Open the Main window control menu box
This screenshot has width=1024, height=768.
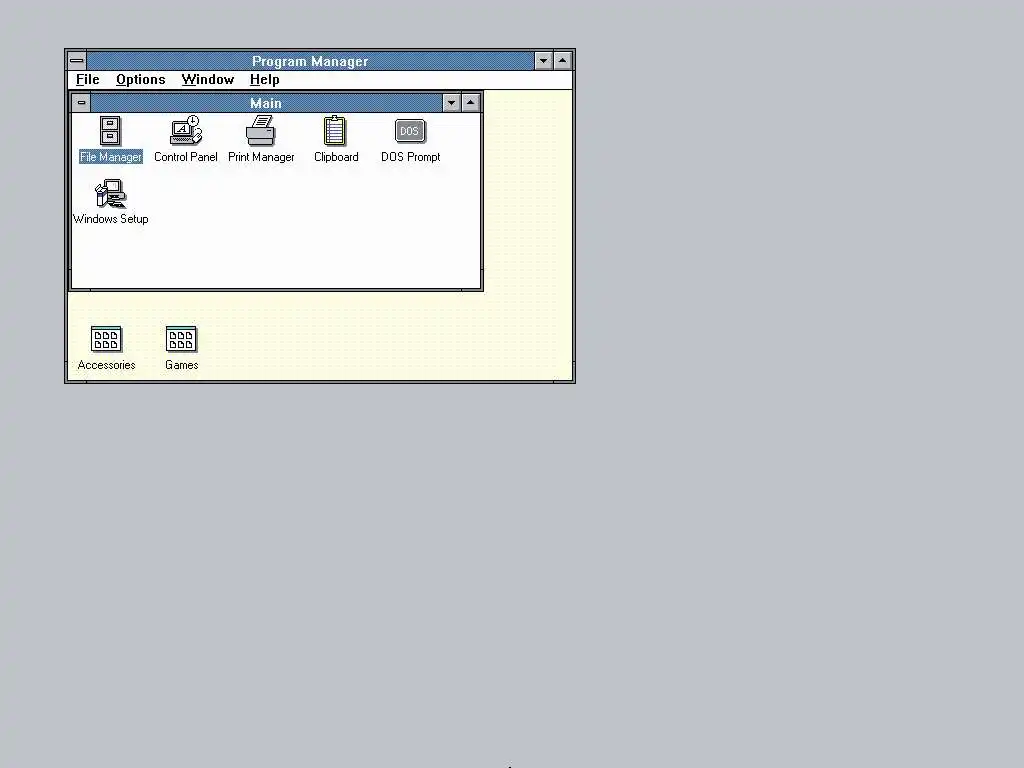click(81, 103)
